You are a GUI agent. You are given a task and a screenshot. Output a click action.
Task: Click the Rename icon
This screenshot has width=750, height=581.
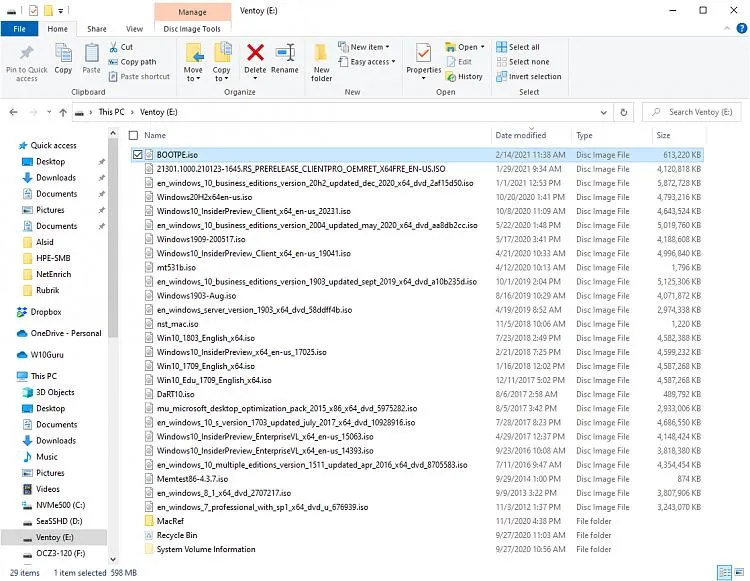[x=285, y=53]
